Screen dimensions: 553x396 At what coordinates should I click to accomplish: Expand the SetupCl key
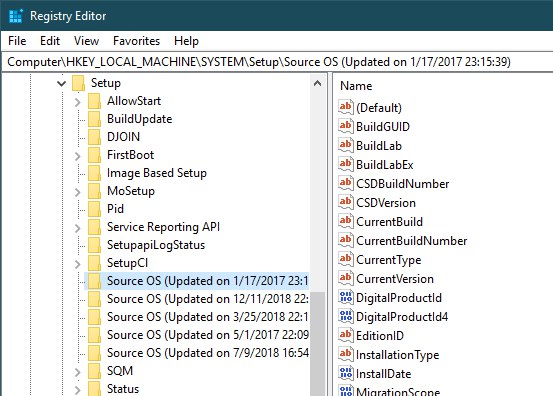tap(78, 264)
